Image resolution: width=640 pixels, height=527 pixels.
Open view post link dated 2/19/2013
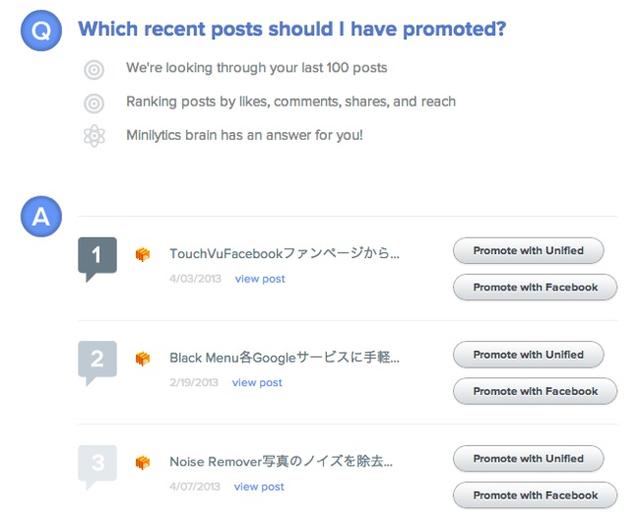point(257,383)
